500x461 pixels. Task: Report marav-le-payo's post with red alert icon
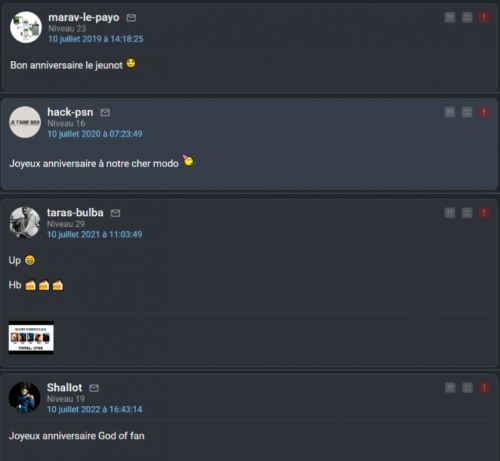(x=484, y=17)
